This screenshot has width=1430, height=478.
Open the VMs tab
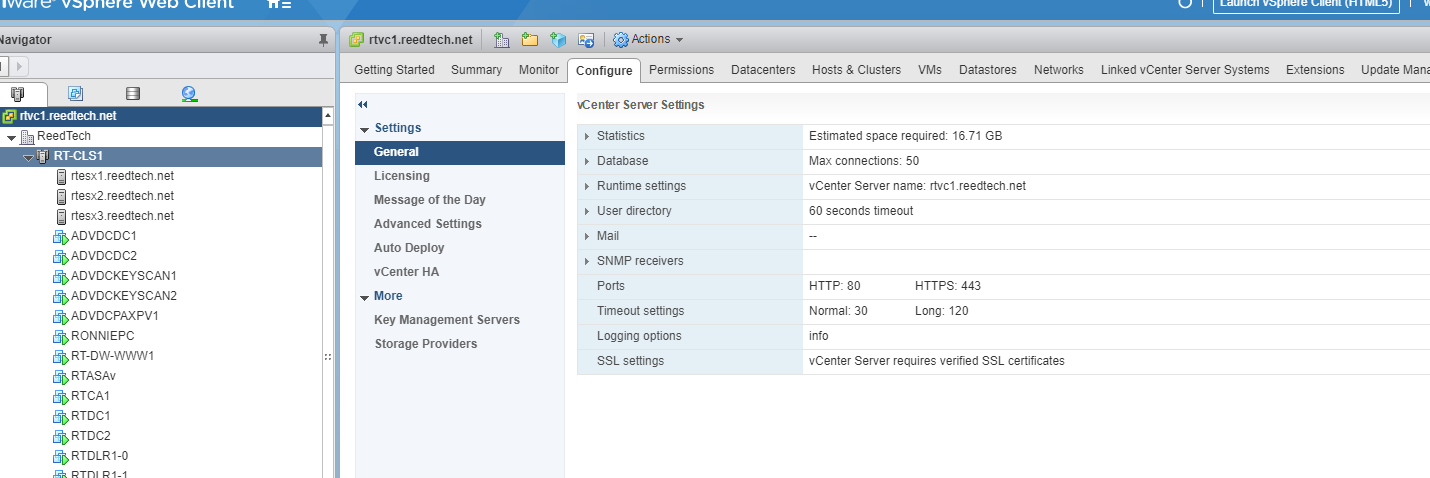click(x=930, y=70)
